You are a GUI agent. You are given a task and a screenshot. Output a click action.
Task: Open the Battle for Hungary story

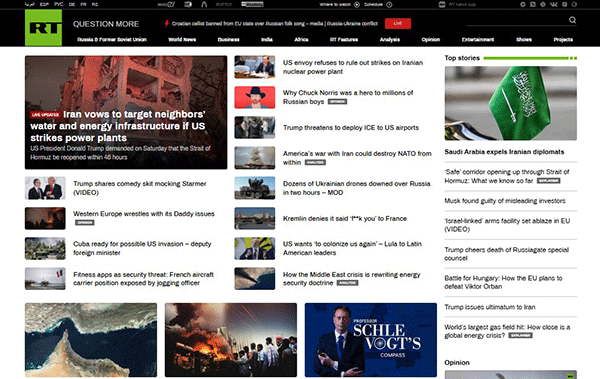pos(503,283)
